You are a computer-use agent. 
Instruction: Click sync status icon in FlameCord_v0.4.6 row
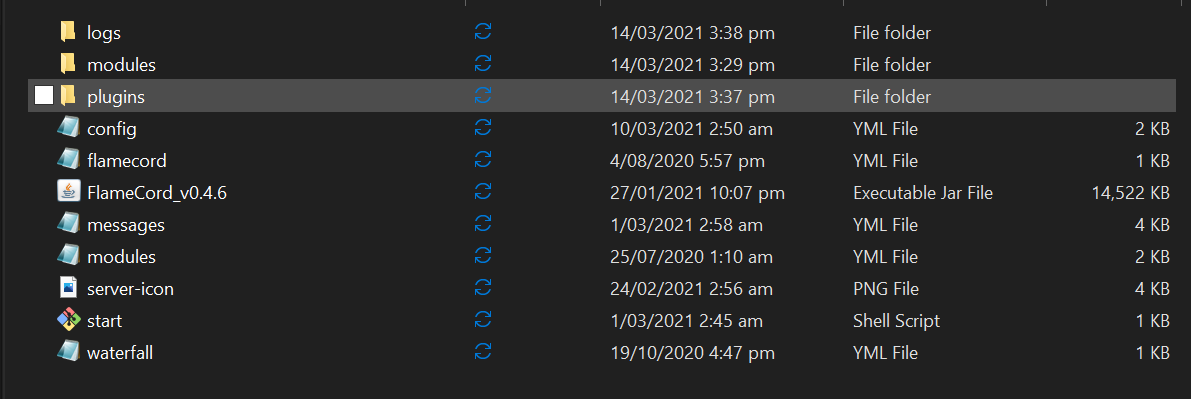(x=482, y=192)
